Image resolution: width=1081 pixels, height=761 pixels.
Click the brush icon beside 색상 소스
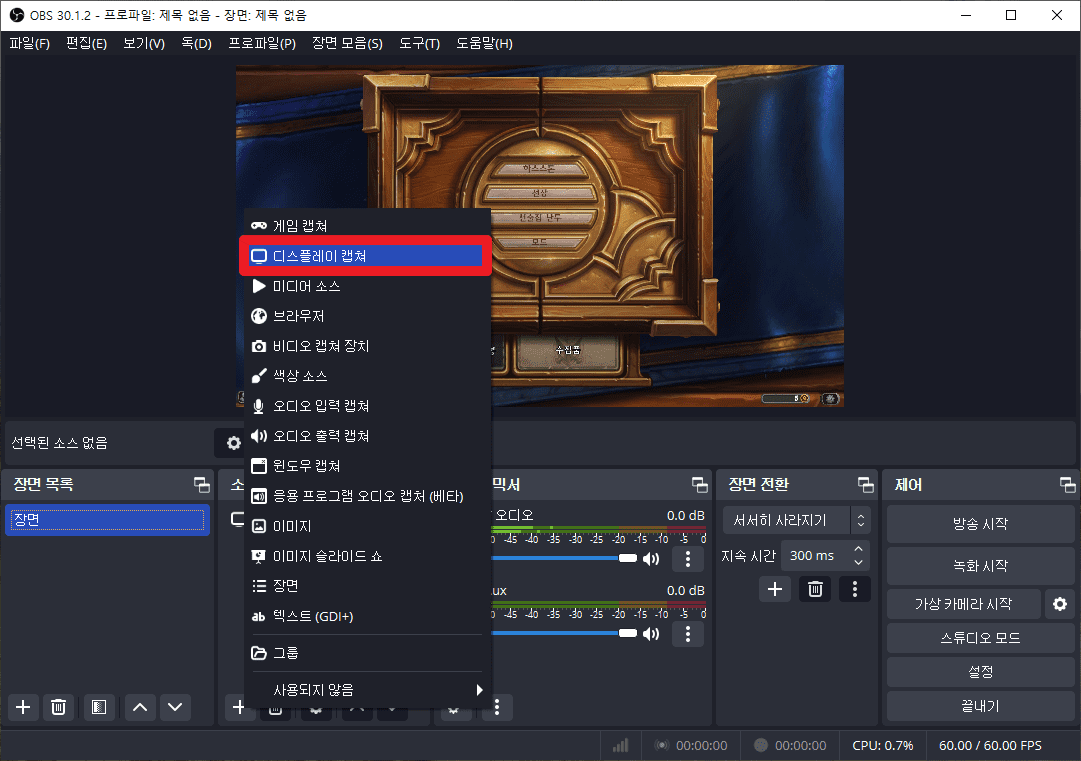click(x=259, y=376)
